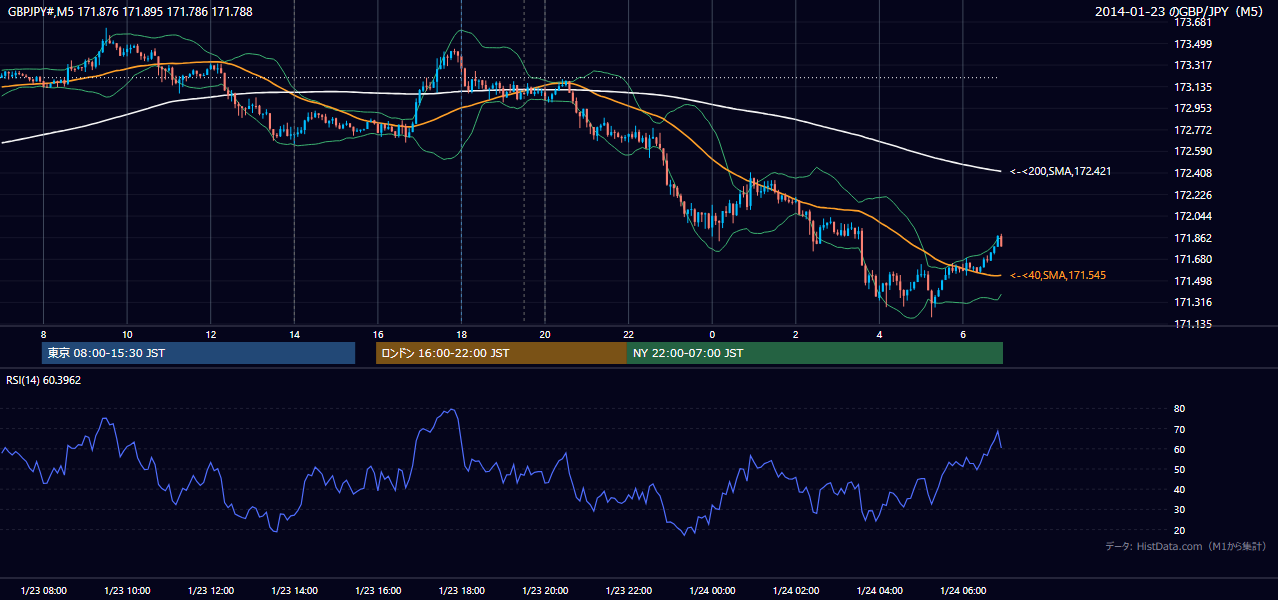
Task: Click hour 16 under the price chart
Action: tap(377, 333)
